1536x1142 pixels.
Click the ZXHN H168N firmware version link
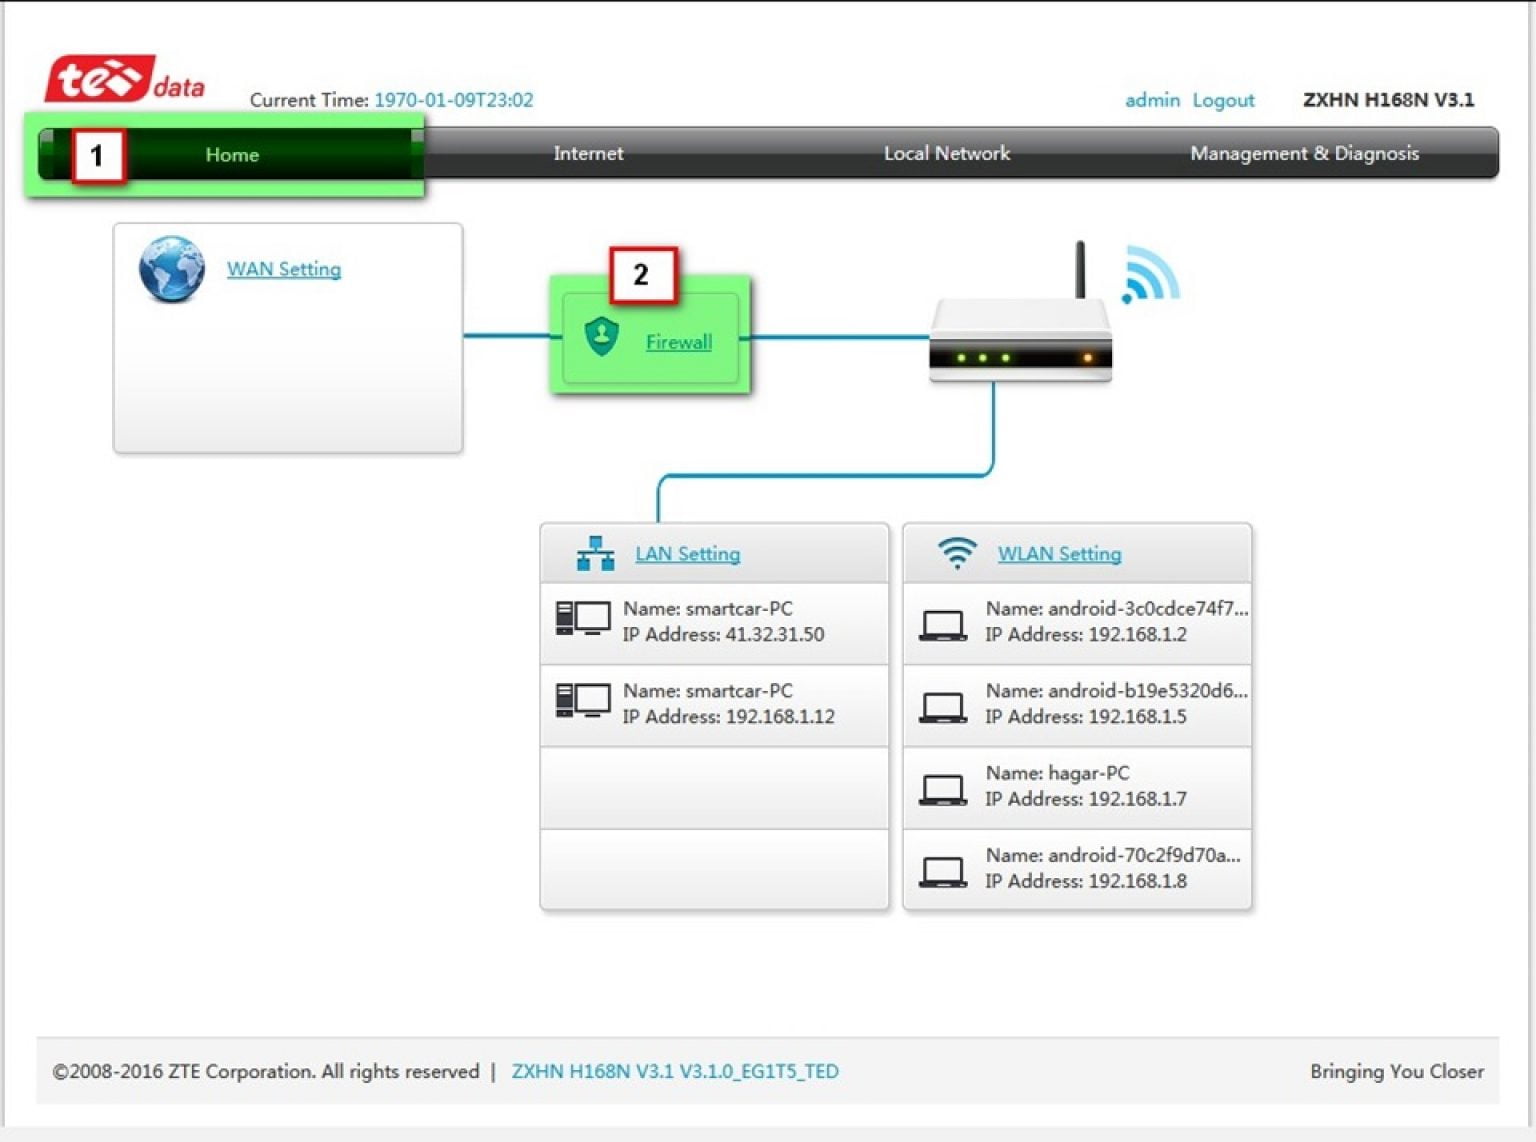click(x=675, y=1071)
